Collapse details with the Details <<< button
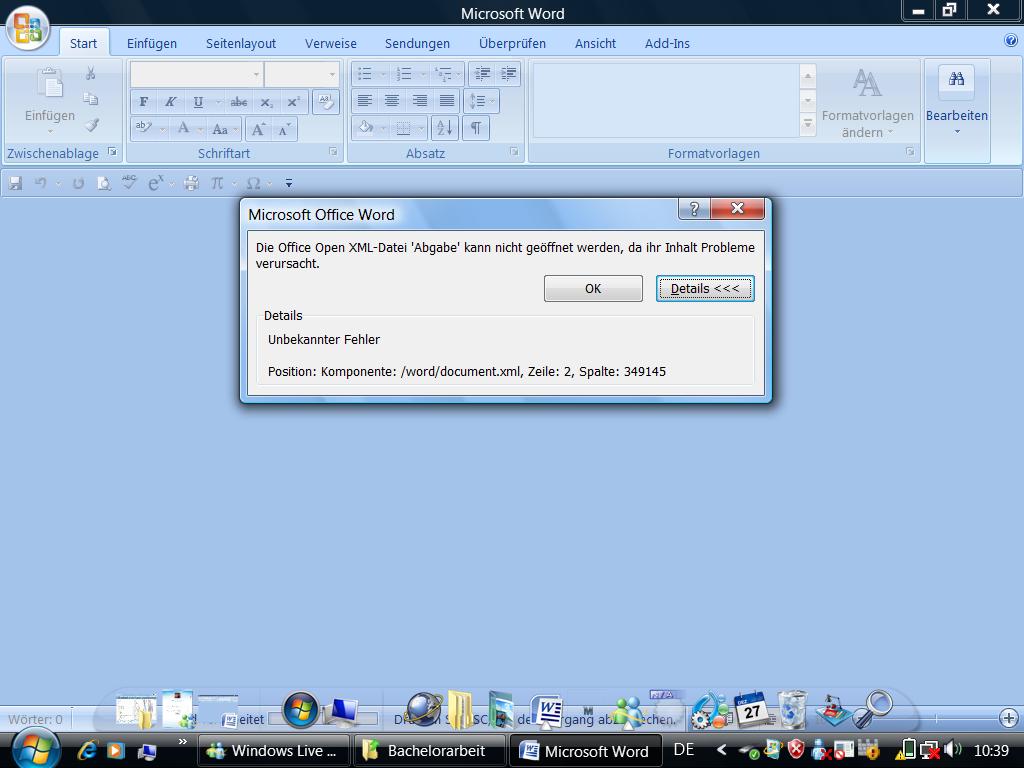The width and height of the screenshot is (1024, 768). click(x=705, y=288)
